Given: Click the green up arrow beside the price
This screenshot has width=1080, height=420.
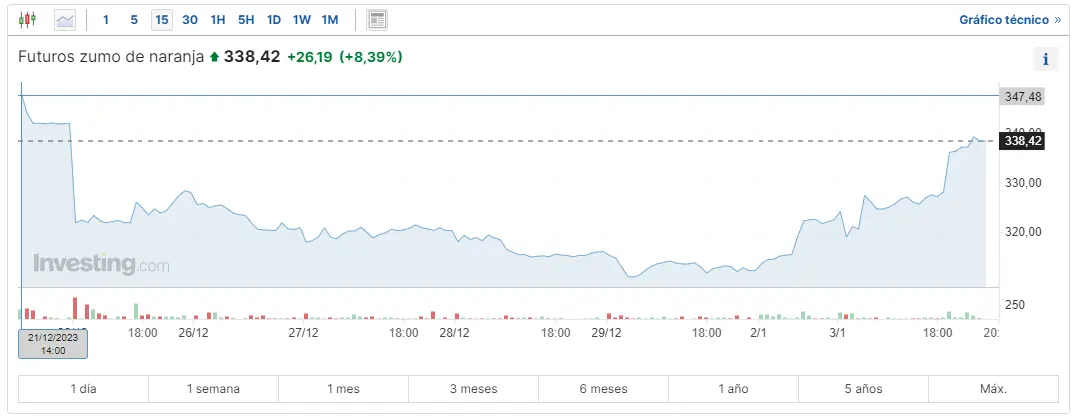Looking at the screenshot, I should point(214,57).
